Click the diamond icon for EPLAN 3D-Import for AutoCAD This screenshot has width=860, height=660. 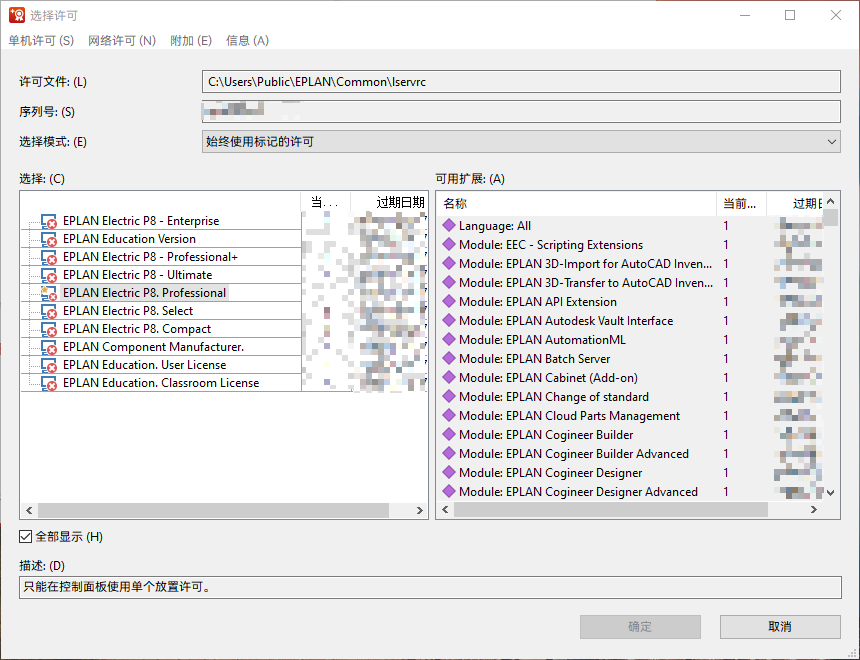[449, 263]
